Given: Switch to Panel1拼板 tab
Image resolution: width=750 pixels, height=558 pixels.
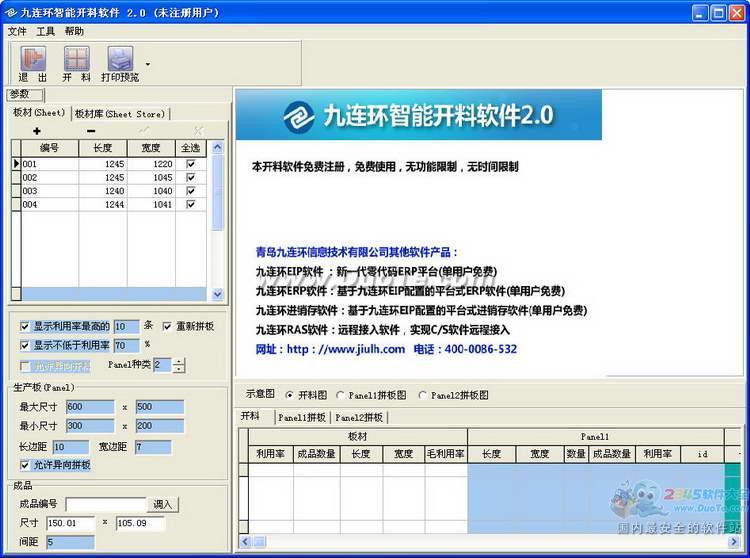Looking at the screenshot, I should (302, 417).
